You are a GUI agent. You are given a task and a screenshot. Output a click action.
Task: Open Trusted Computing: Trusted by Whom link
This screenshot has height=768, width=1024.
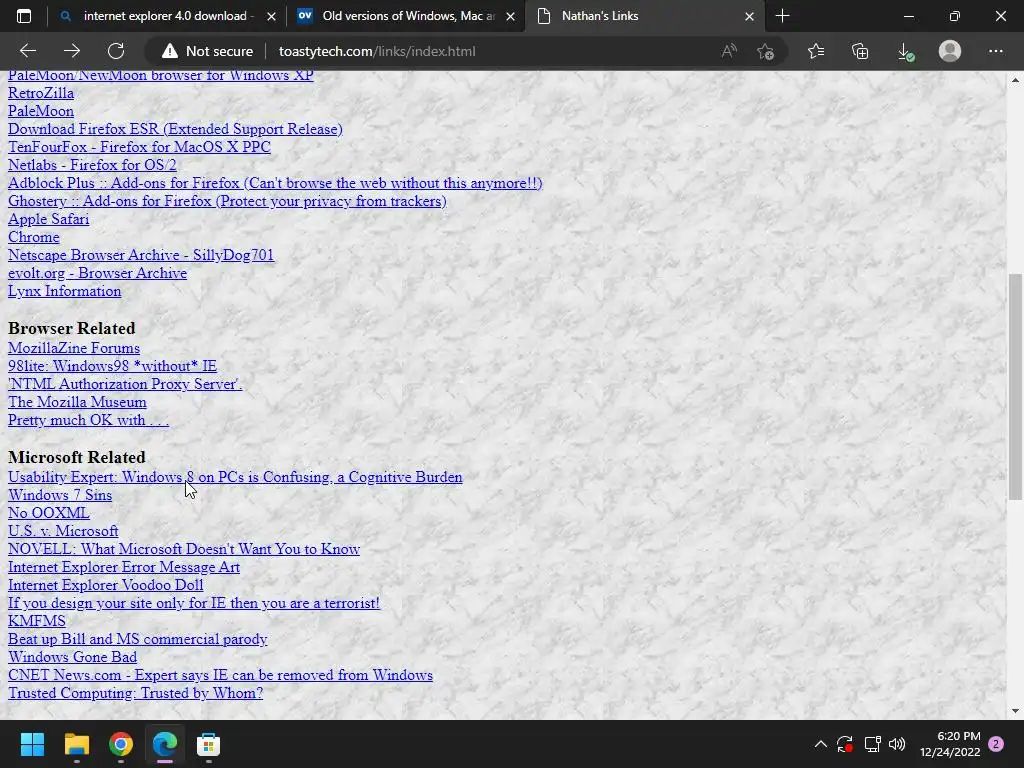[x=135, y=694]
